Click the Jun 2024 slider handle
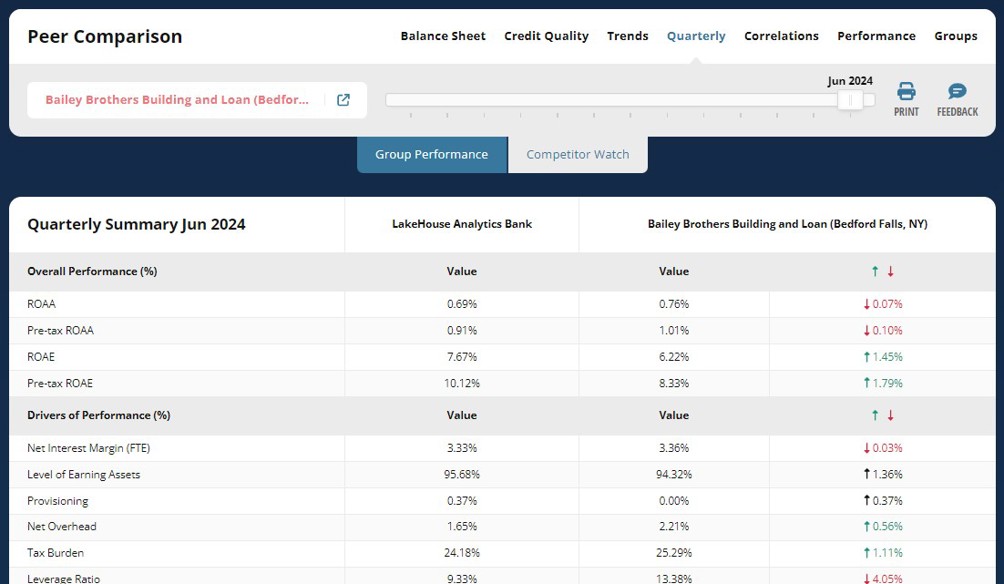The image size is (1004, 584). (850, 100)
